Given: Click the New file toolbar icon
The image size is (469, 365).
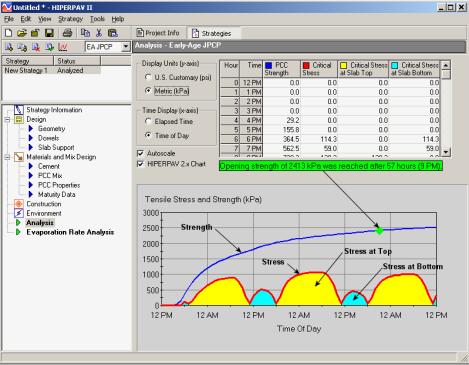Looking at the screenshot, I should tap(9, 33).
